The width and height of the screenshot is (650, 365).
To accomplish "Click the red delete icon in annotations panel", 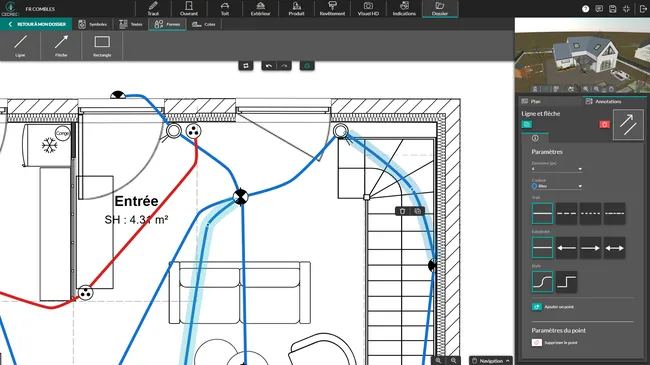I will click(x=604, y=124).
